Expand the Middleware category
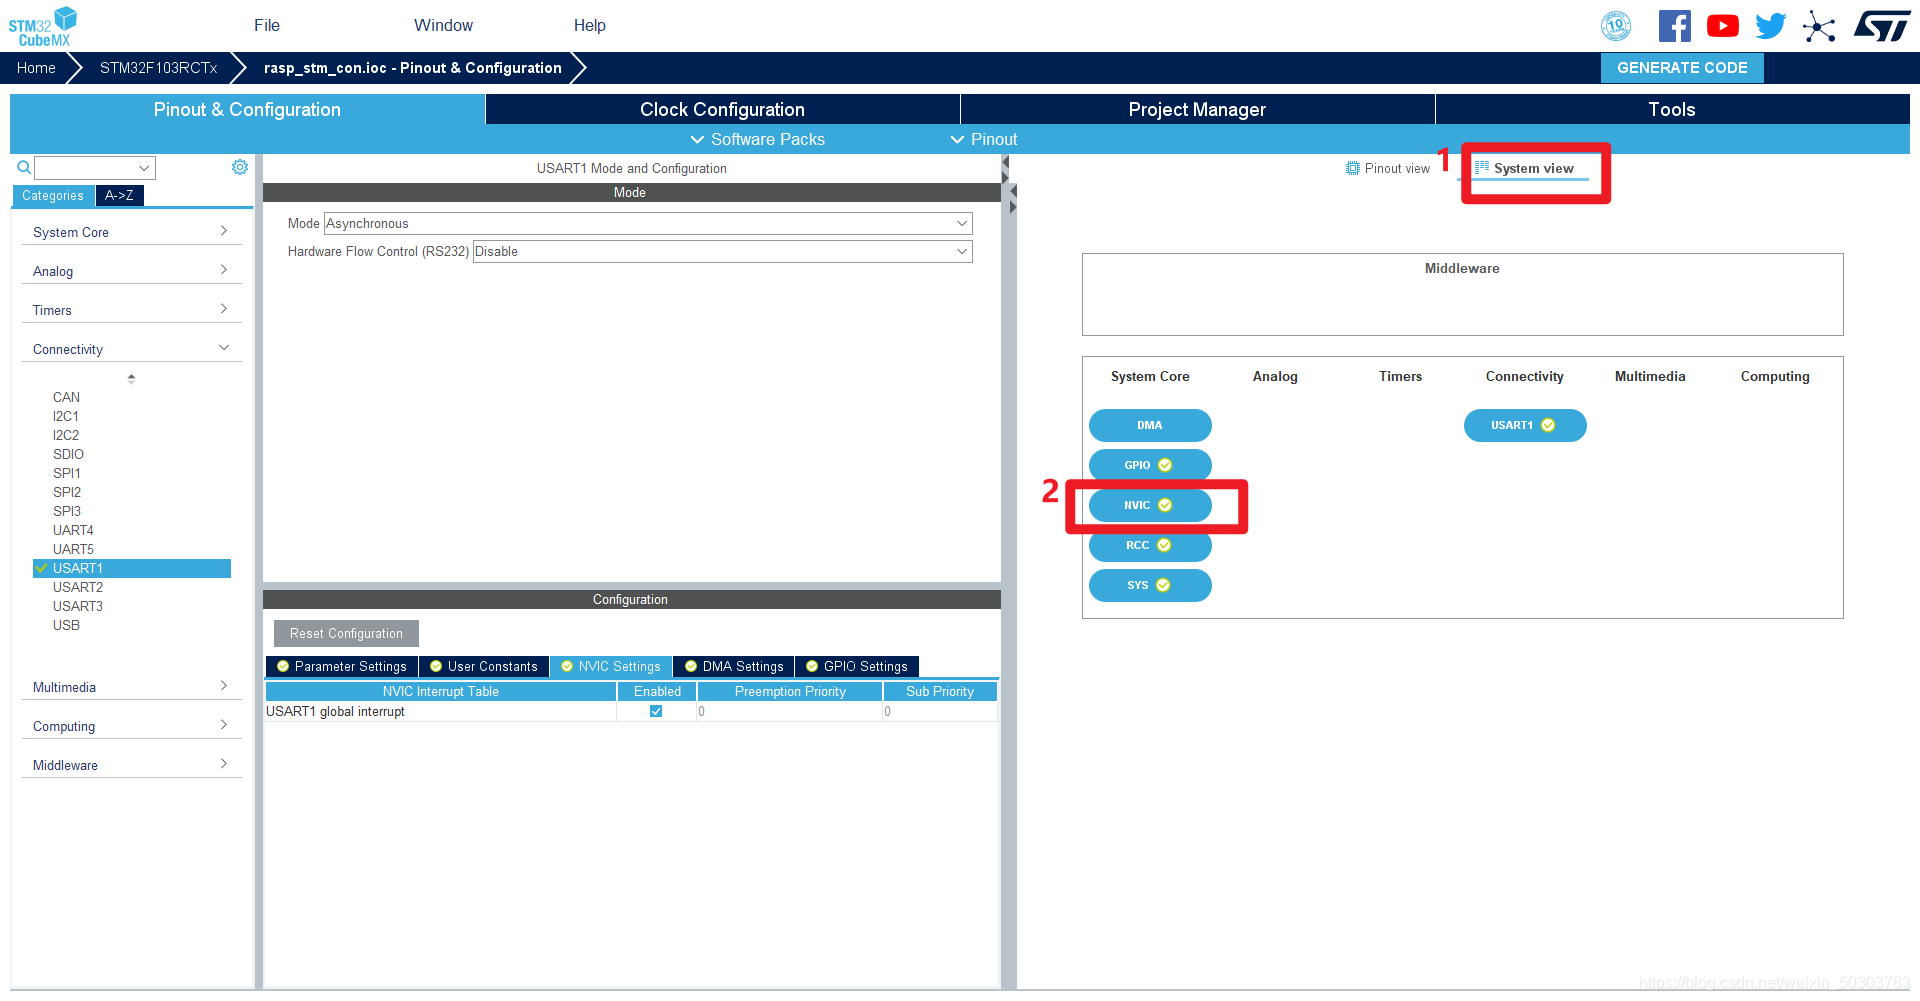 click(x=131, y=765)
